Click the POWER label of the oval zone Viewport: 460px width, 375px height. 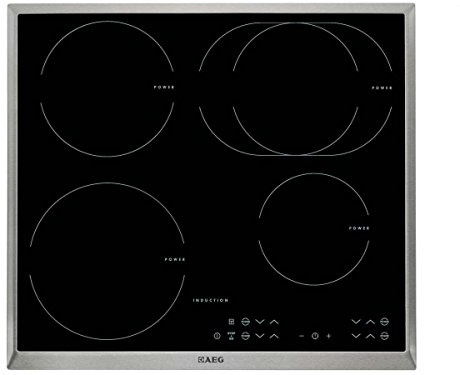[x=382, y=88]
